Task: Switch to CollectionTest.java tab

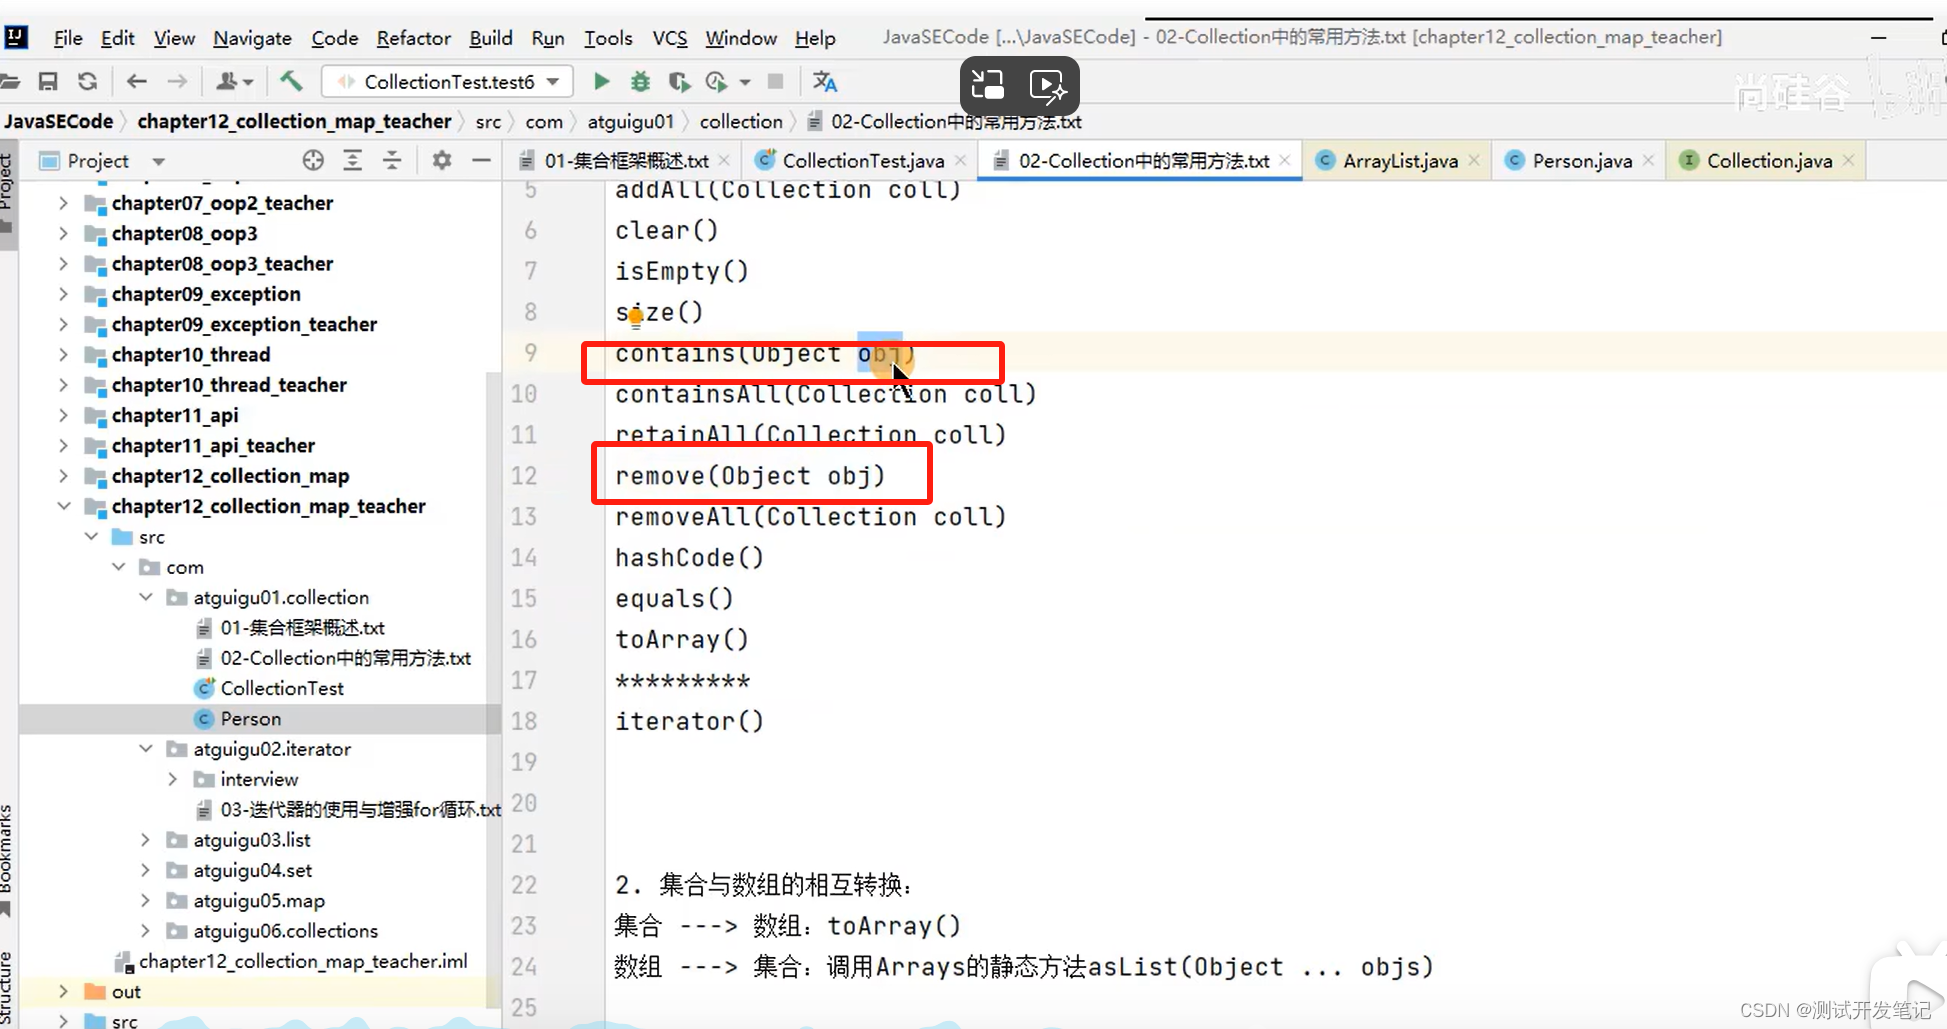Action: [862, 161]
